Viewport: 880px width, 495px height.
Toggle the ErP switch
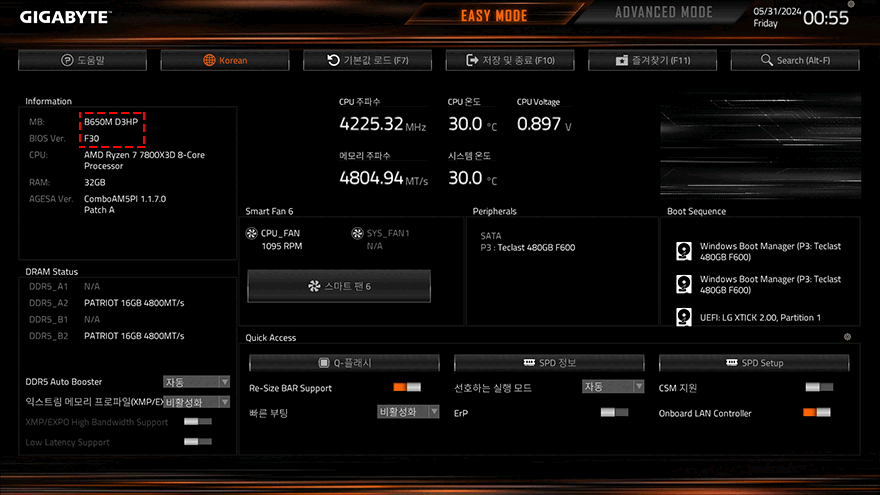coord(614,412)
